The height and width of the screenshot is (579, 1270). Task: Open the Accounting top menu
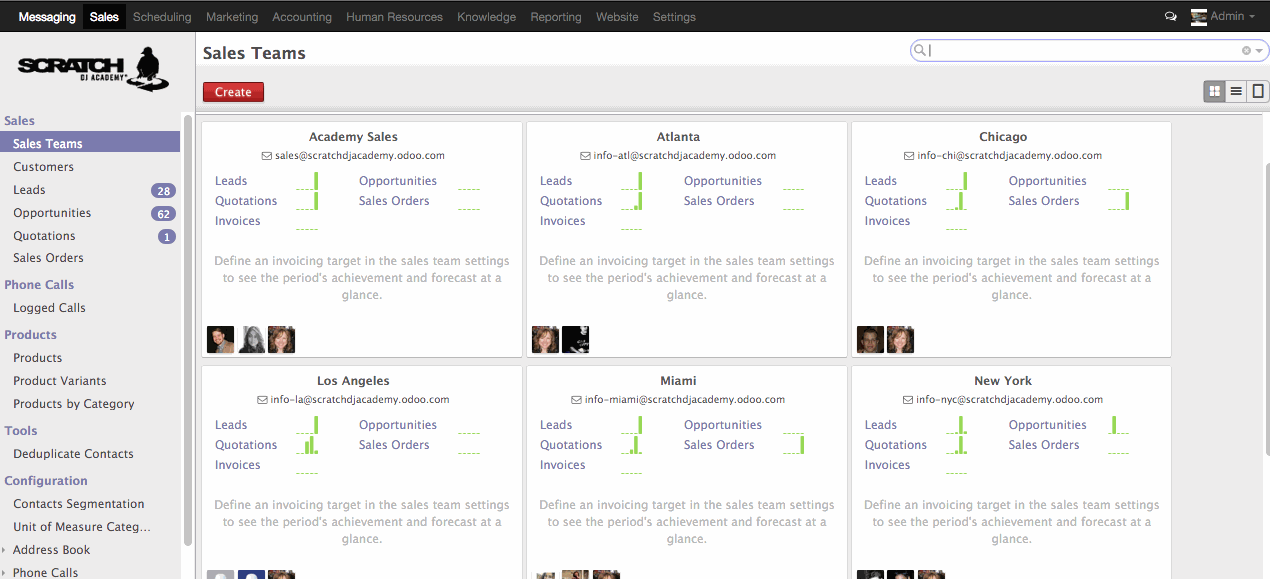(302, 17)
